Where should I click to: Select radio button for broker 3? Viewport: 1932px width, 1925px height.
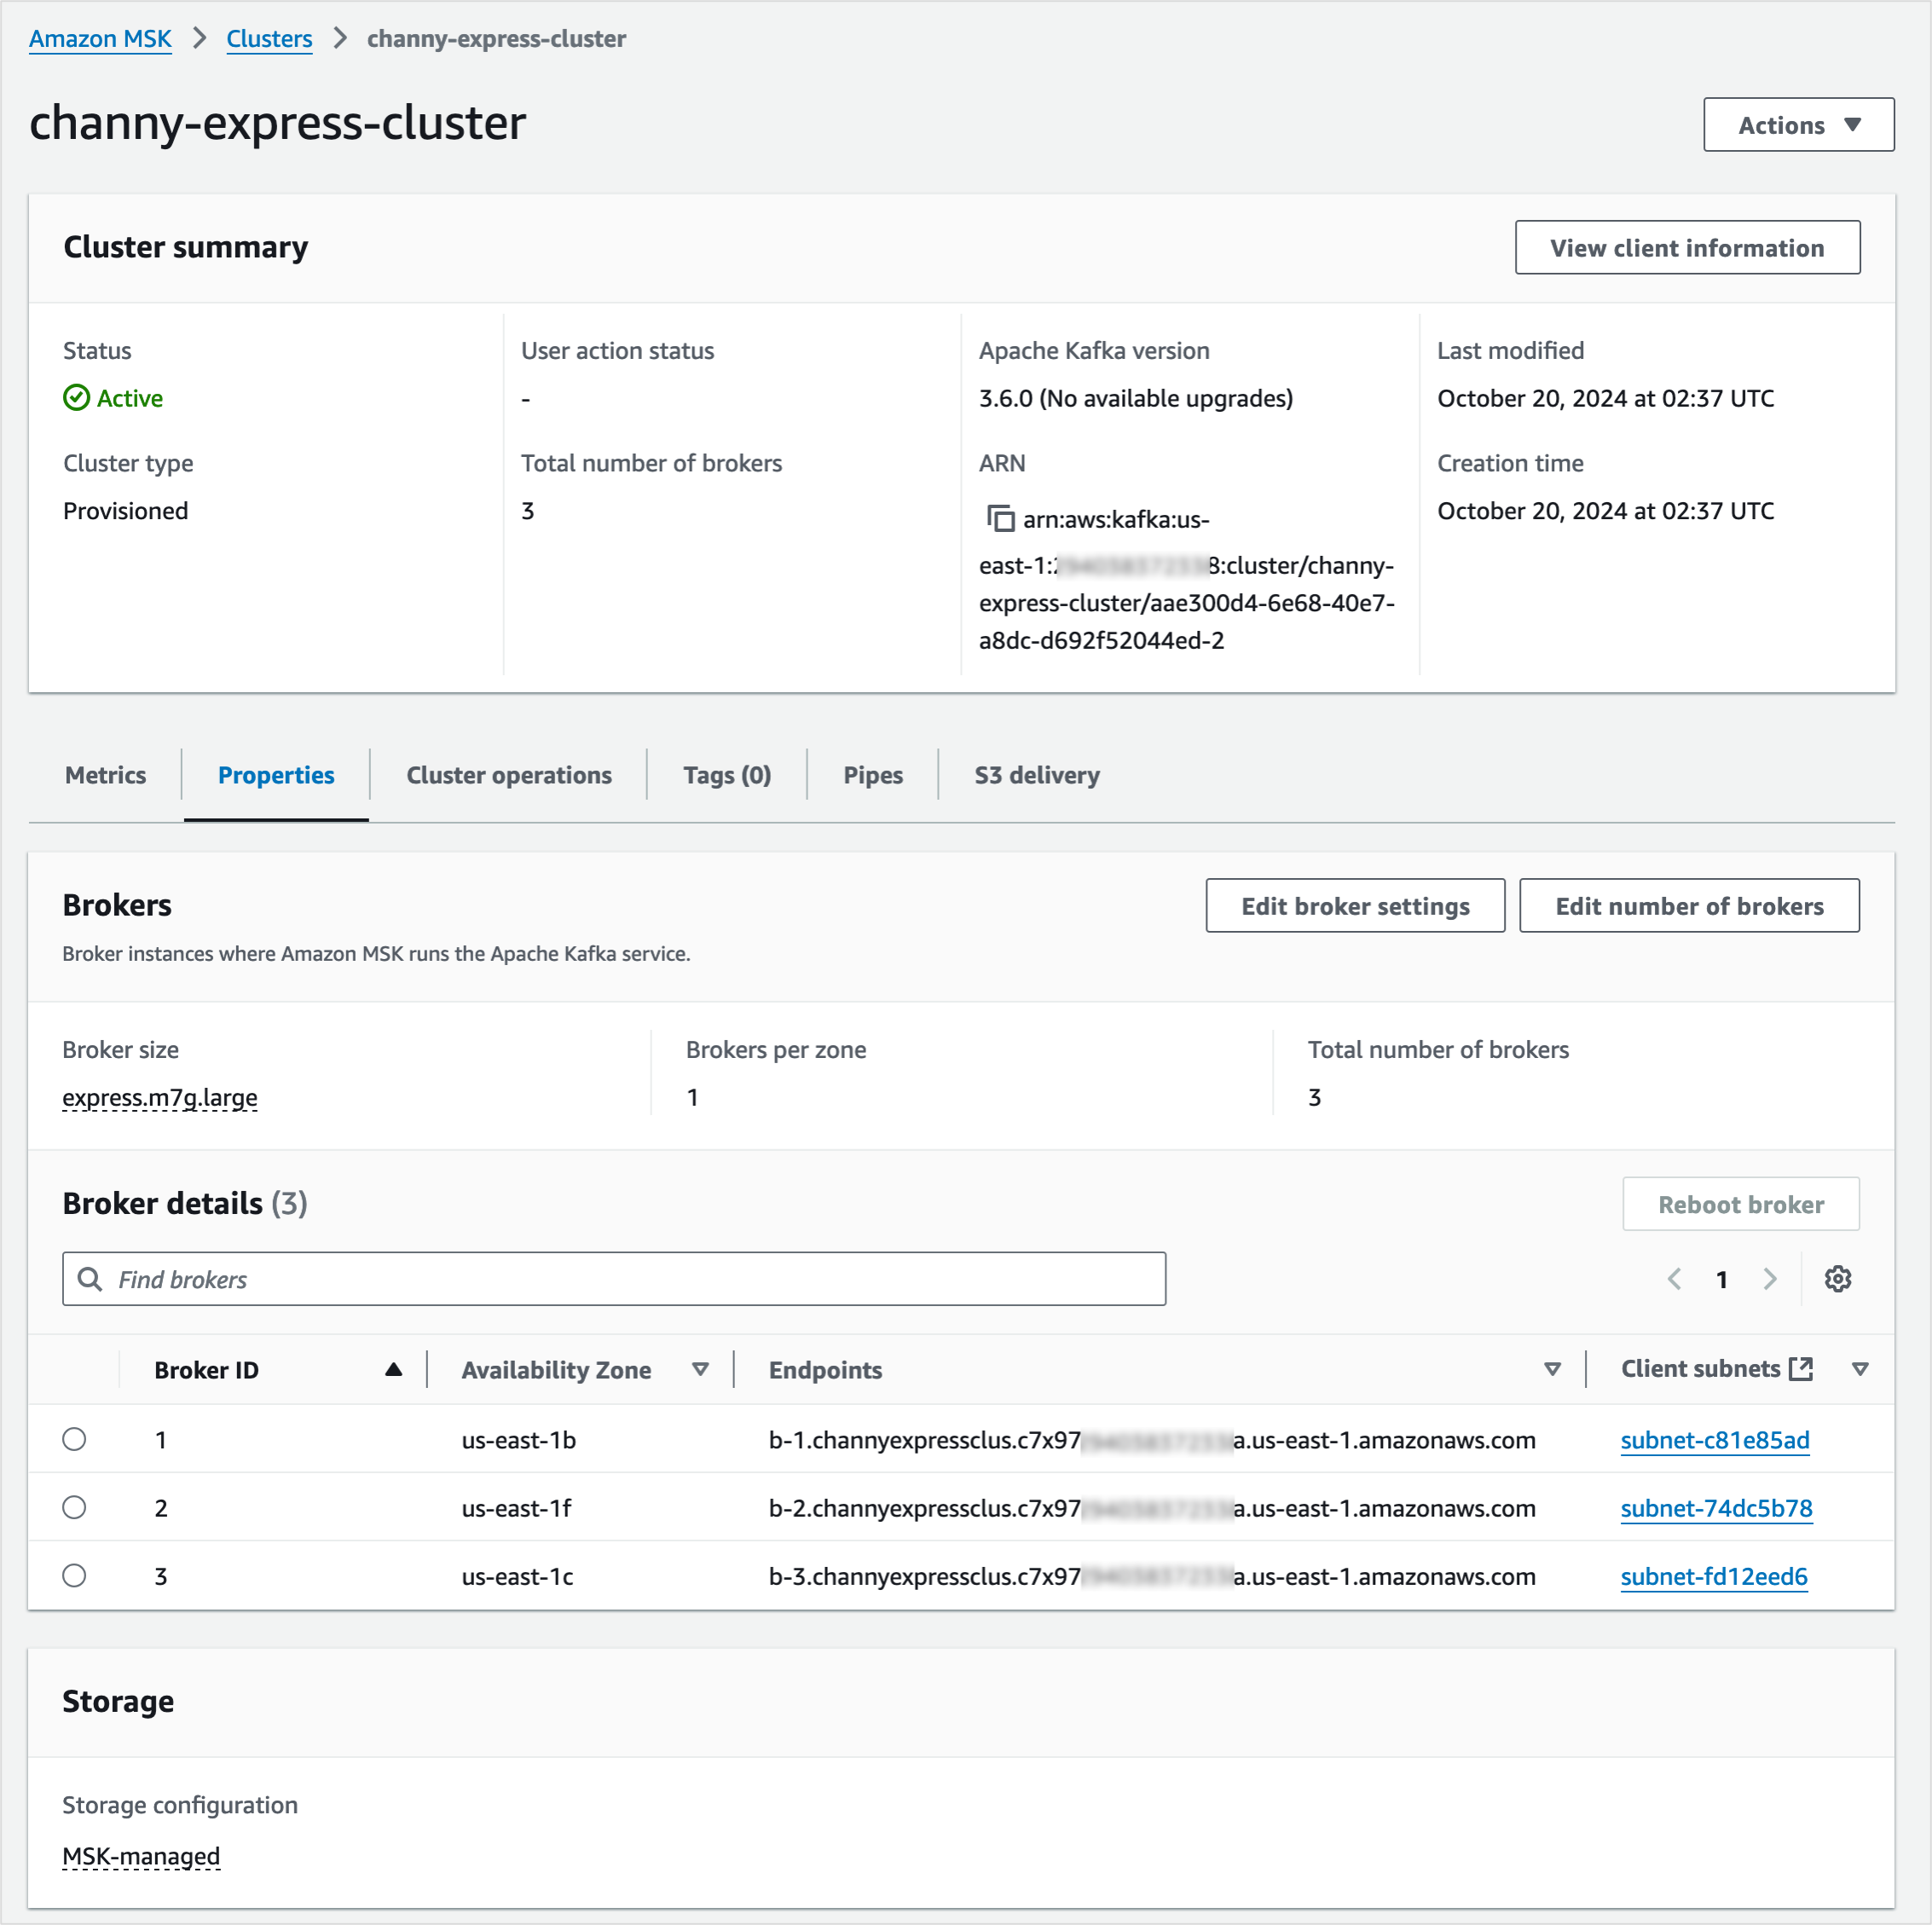click(x=74, y=1575)
